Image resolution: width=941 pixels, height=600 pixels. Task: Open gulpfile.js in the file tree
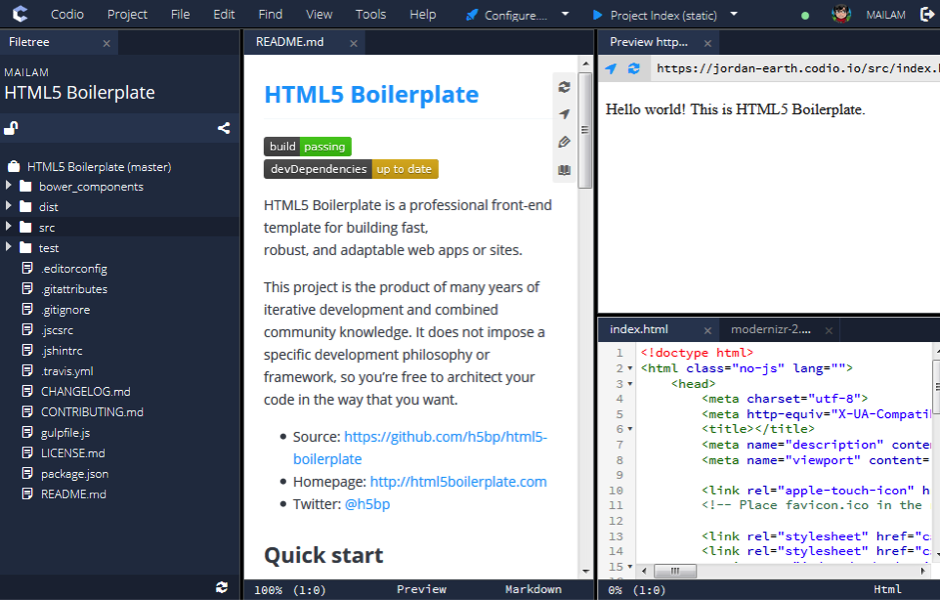coord(65,433)
